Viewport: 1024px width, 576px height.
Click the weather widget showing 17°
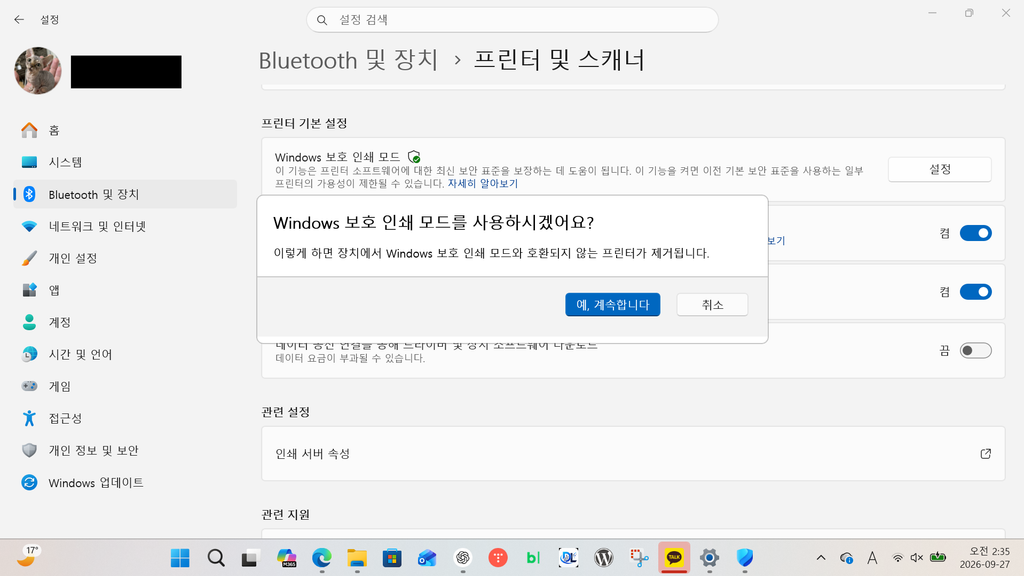[x=27, y=556]
